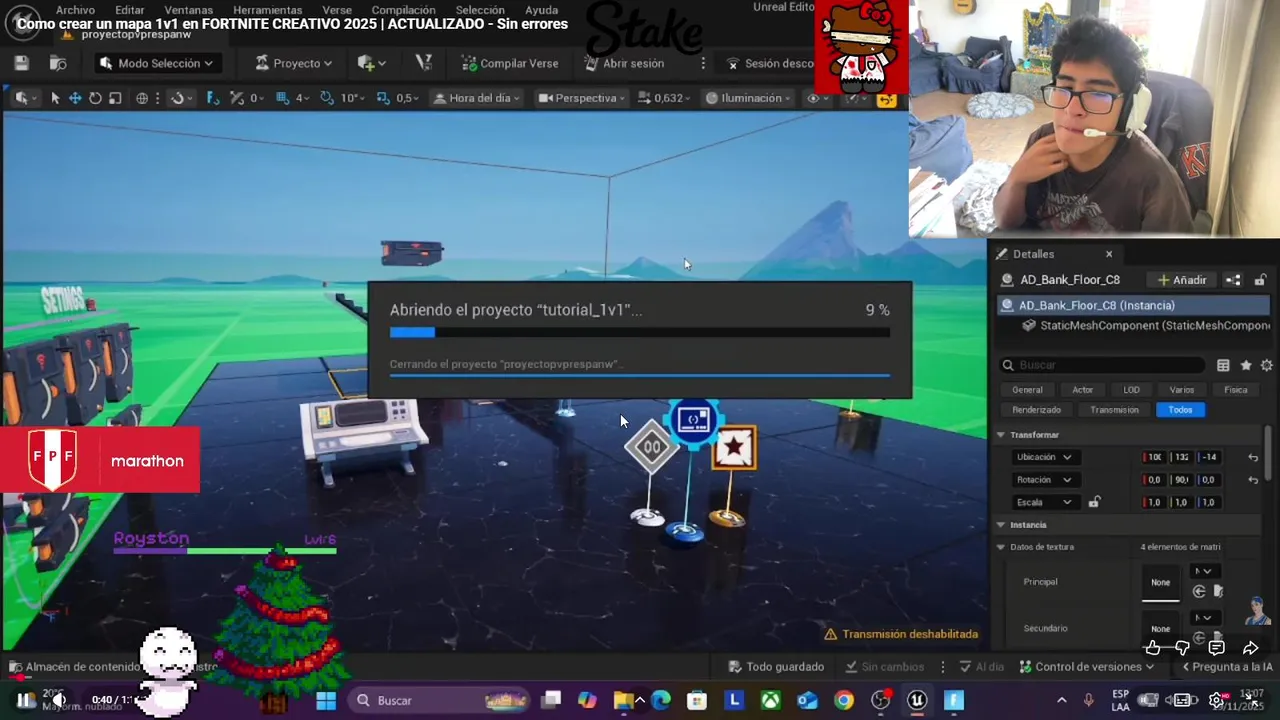Open the Ventanas menu
The height and width of the screenshot is (720, 1280).
pyautogui.click(x=188, y=10)
